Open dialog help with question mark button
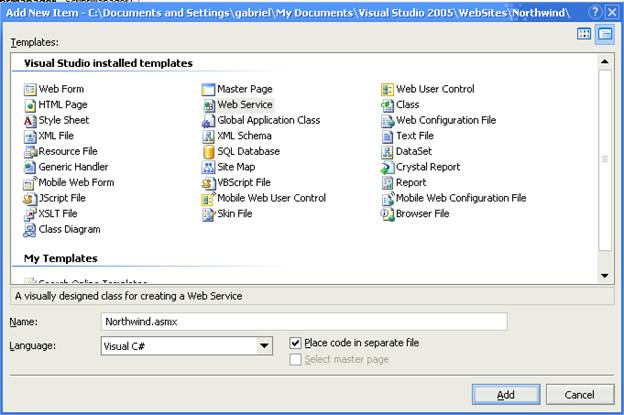Viewport: 624px width, 415px height. pyautogui.click(x=595, y=12)
